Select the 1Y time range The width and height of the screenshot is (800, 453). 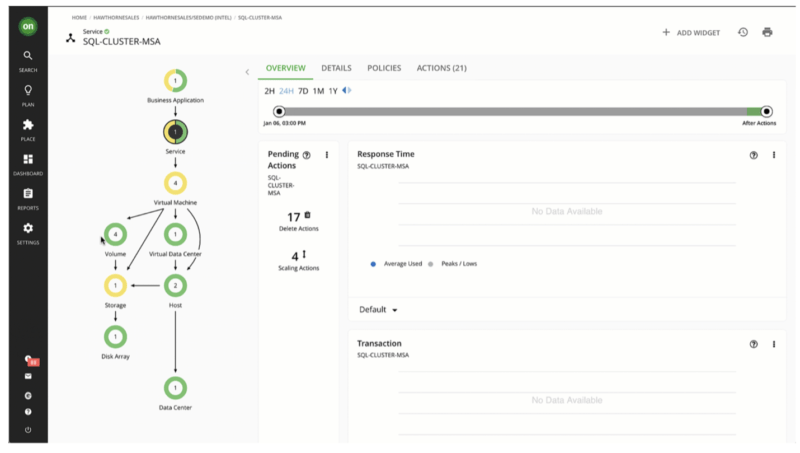tap(334, 91)
